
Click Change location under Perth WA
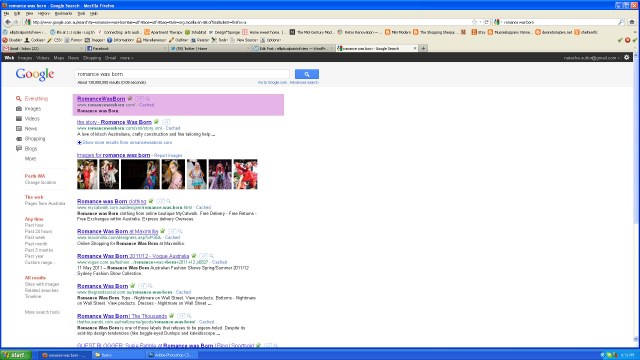[x=40, y=182]
